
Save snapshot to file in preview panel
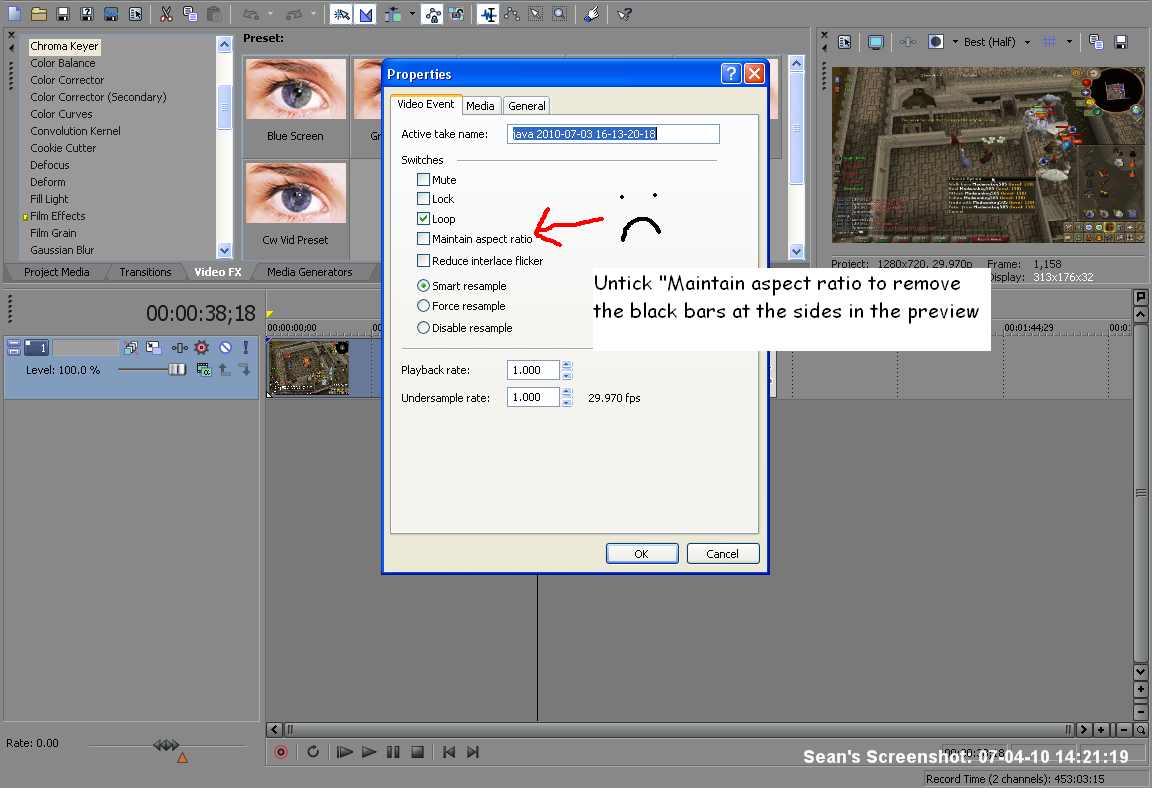point(1121,42)
